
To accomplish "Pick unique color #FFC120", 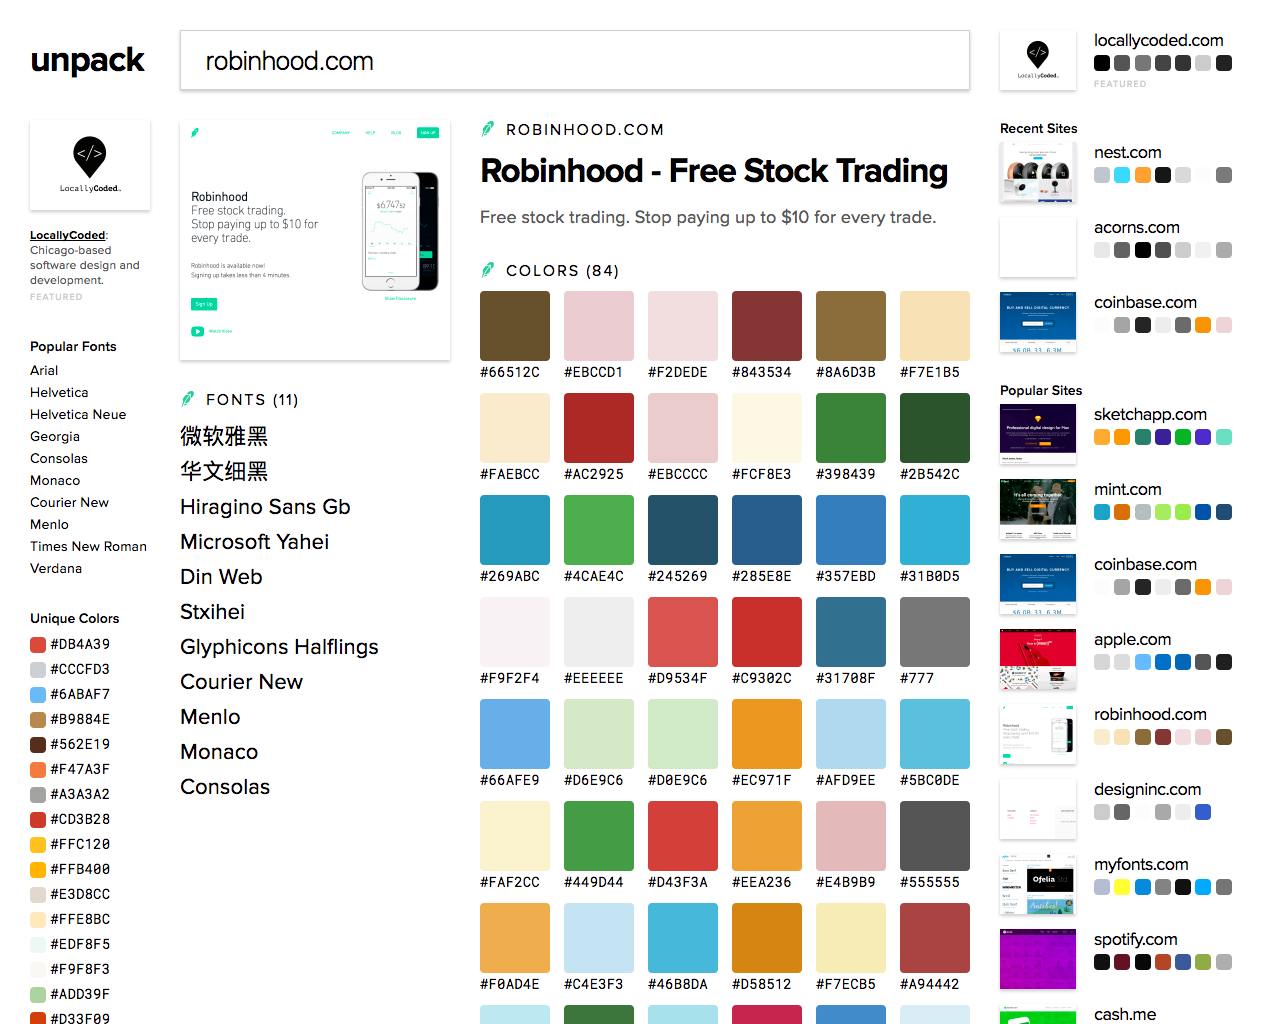I will (x=70, y=844).
